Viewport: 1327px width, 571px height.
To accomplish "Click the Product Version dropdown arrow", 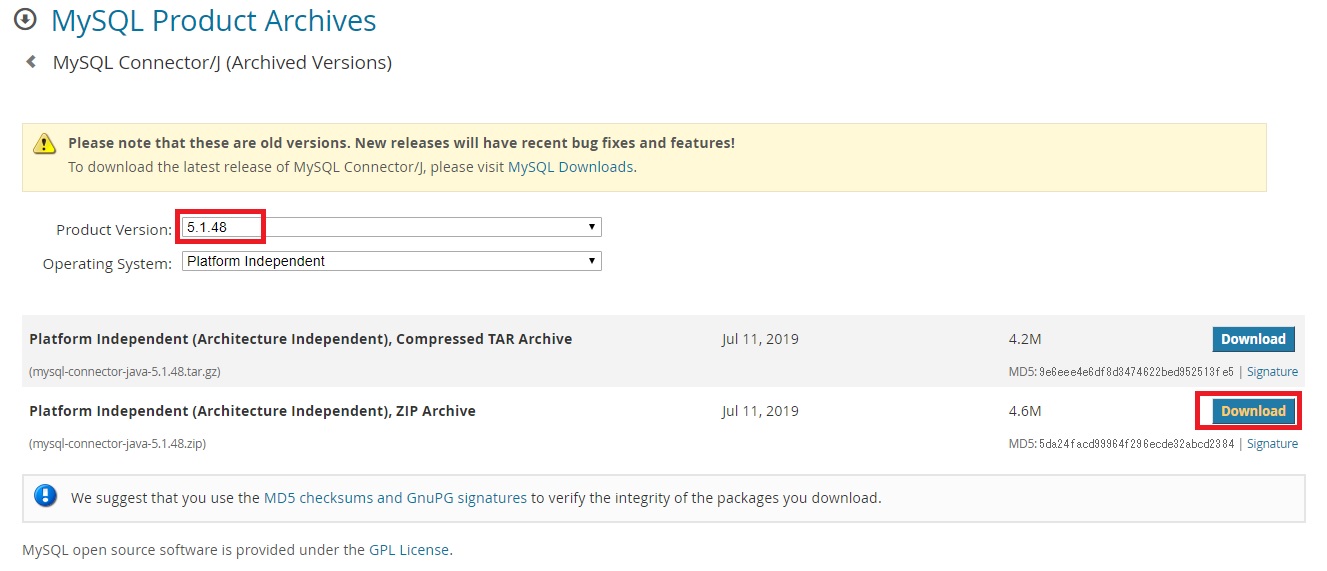I will [592, 228].
